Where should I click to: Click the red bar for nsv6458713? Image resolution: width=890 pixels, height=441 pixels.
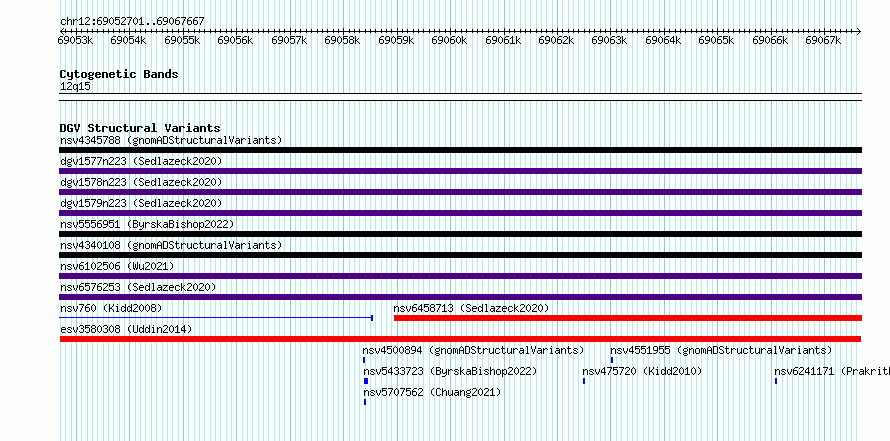628,318
